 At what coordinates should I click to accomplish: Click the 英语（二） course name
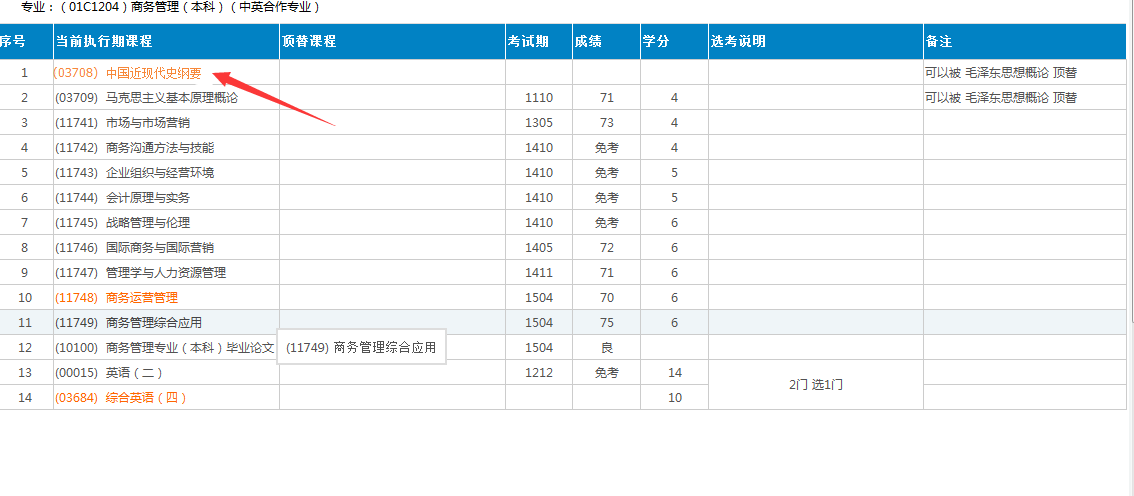click(x=108, y=373)
